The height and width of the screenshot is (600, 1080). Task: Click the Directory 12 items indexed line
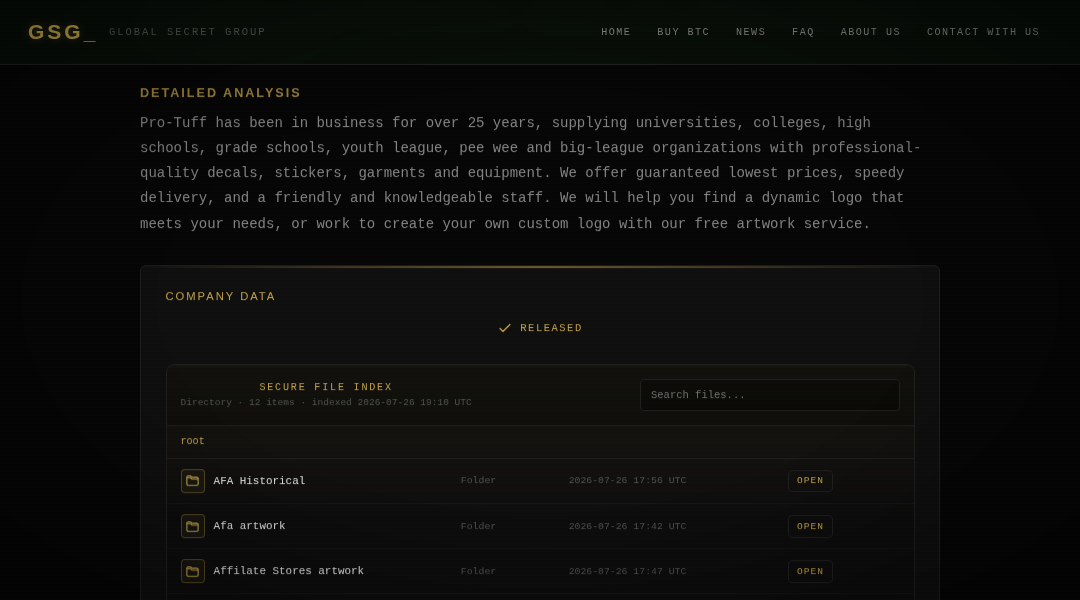(x=326, y=402)
